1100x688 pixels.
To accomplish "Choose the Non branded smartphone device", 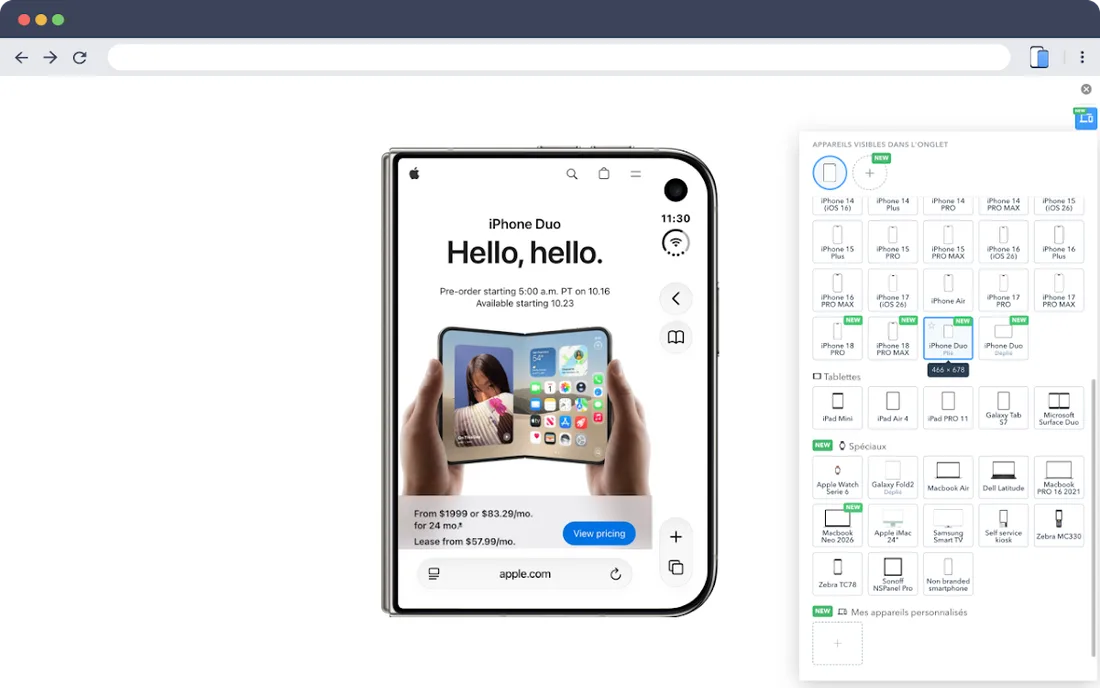I will (x=948, y=574).
